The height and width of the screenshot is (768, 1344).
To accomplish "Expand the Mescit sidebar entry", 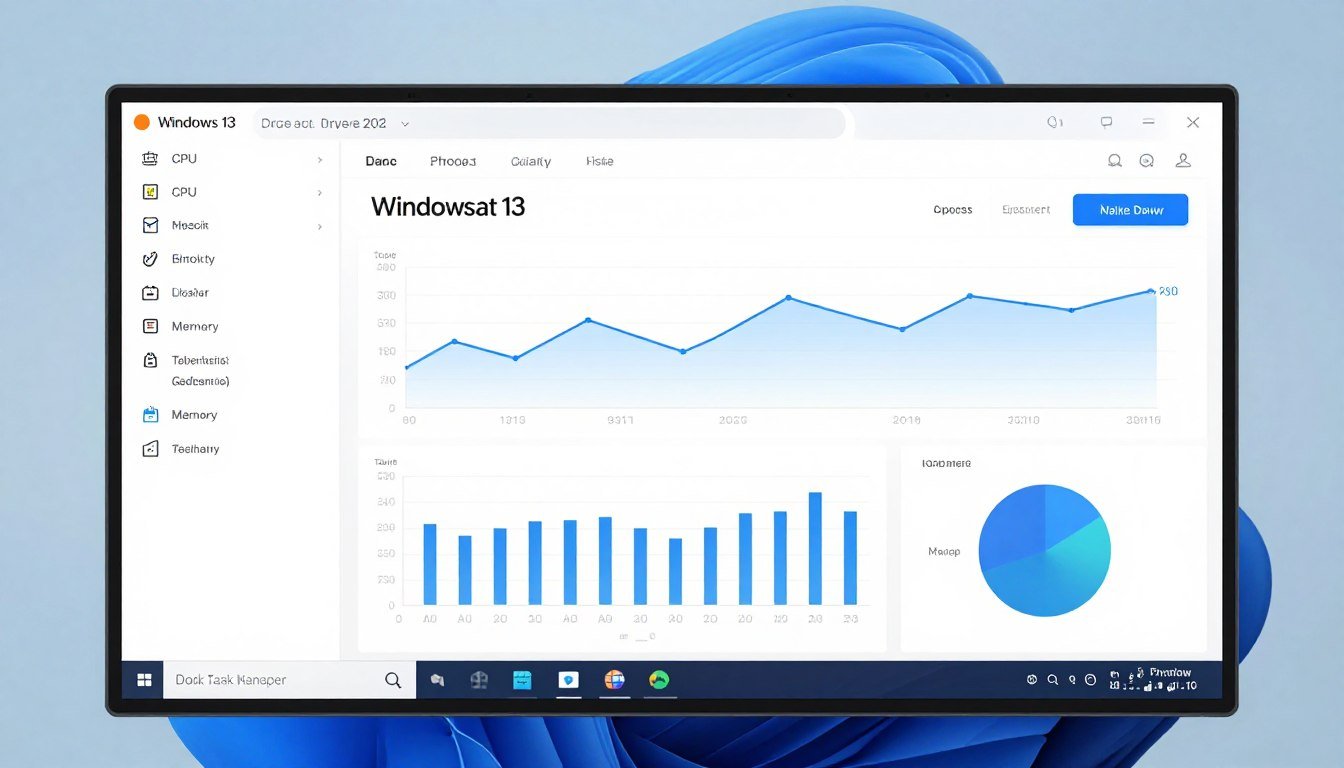I will click(320, 225).
